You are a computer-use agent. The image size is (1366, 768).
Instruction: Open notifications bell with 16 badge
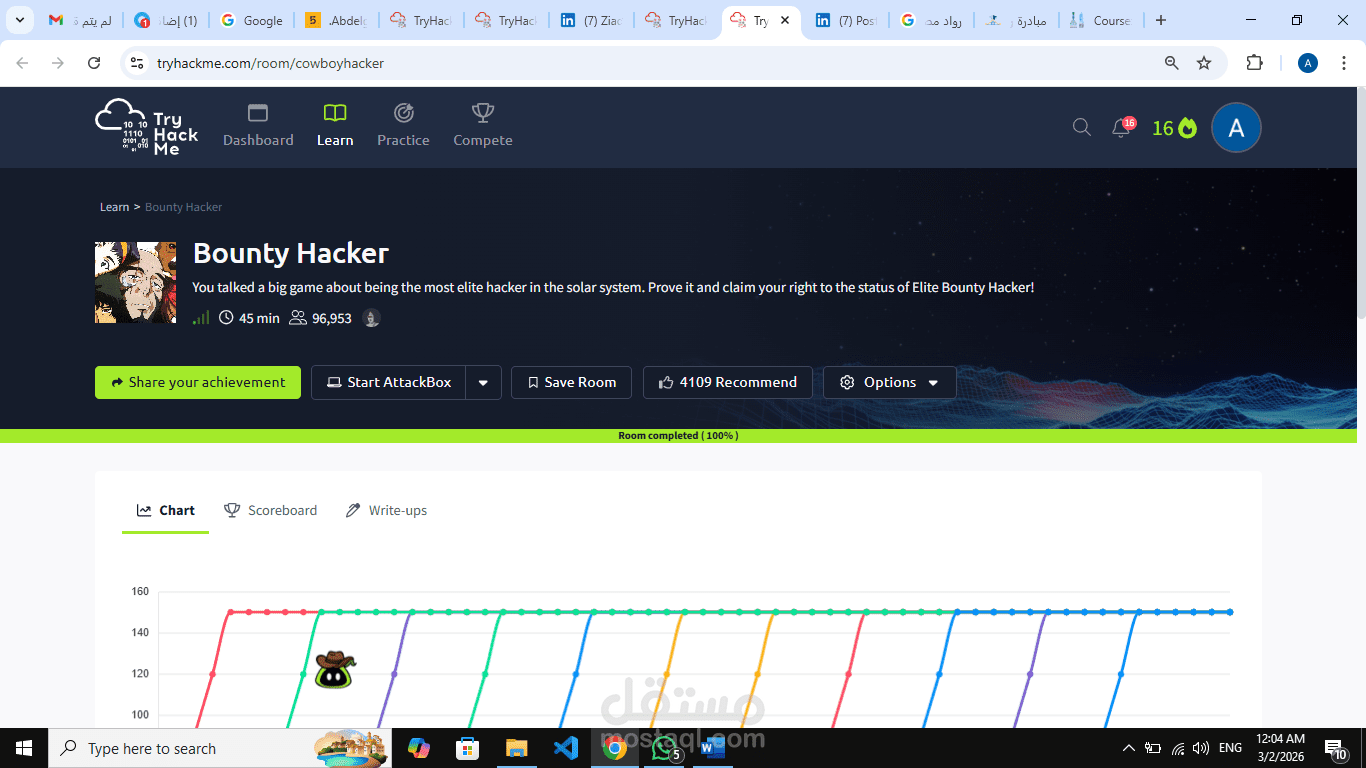pyautogui.click(x=1123, y=127)
